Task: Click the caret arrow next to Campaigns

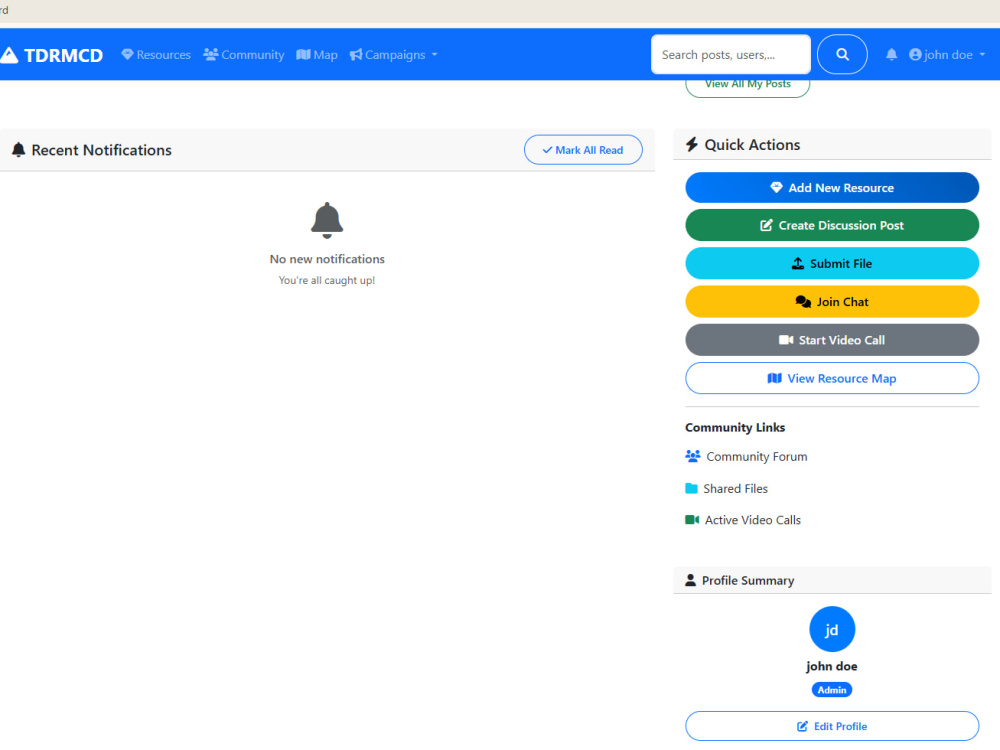Action: tap(434, 55)
